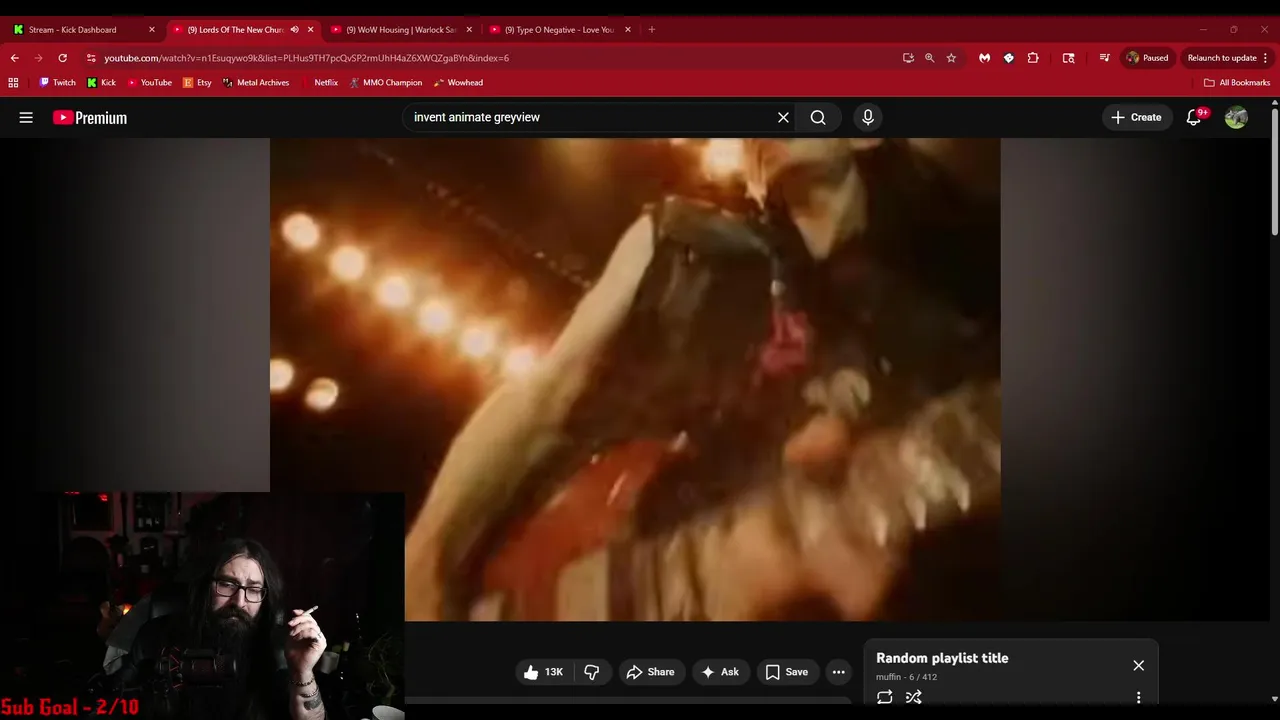Open media controls icon in toolbar
The height and width of the screenshot is (720, 1280).
[1104, 58]
